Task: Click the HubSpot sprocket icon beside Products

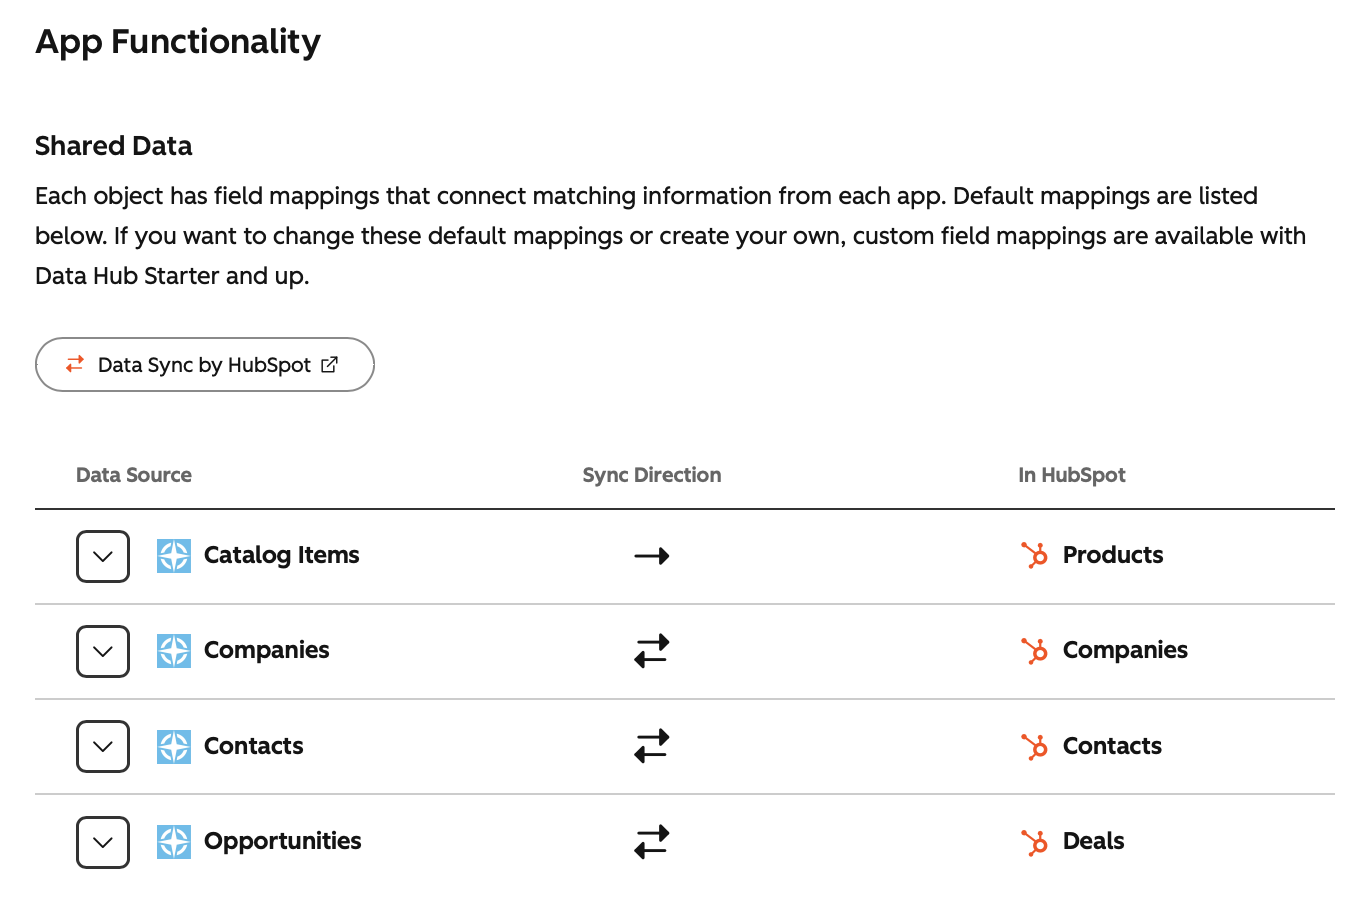Action: [1035, 555]
